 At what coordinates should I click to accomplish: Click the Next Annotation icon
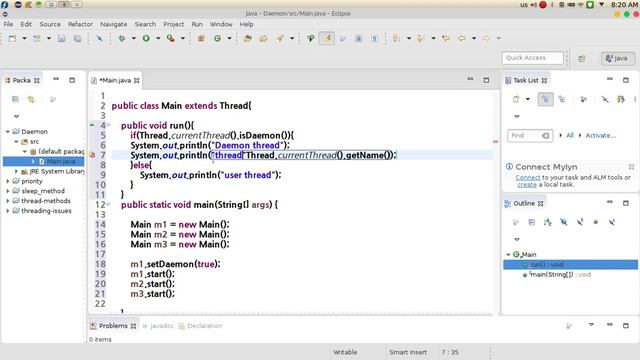[396, 38]
